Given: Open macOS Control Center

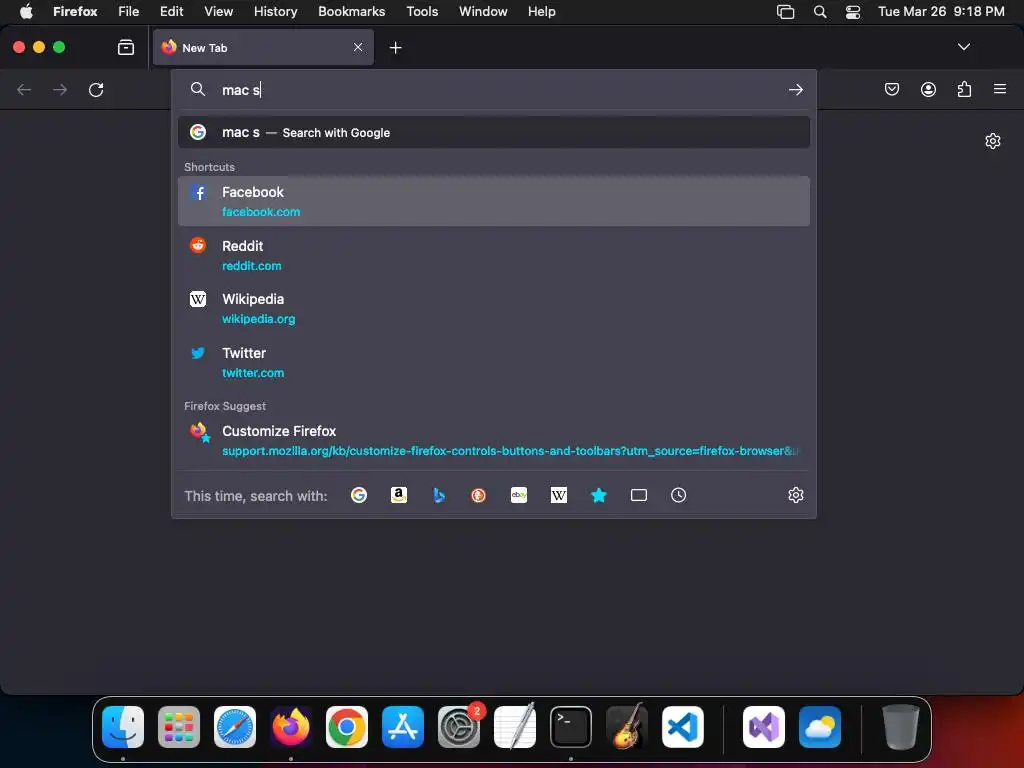Looking at the screenshot, I should click(853, 12).
